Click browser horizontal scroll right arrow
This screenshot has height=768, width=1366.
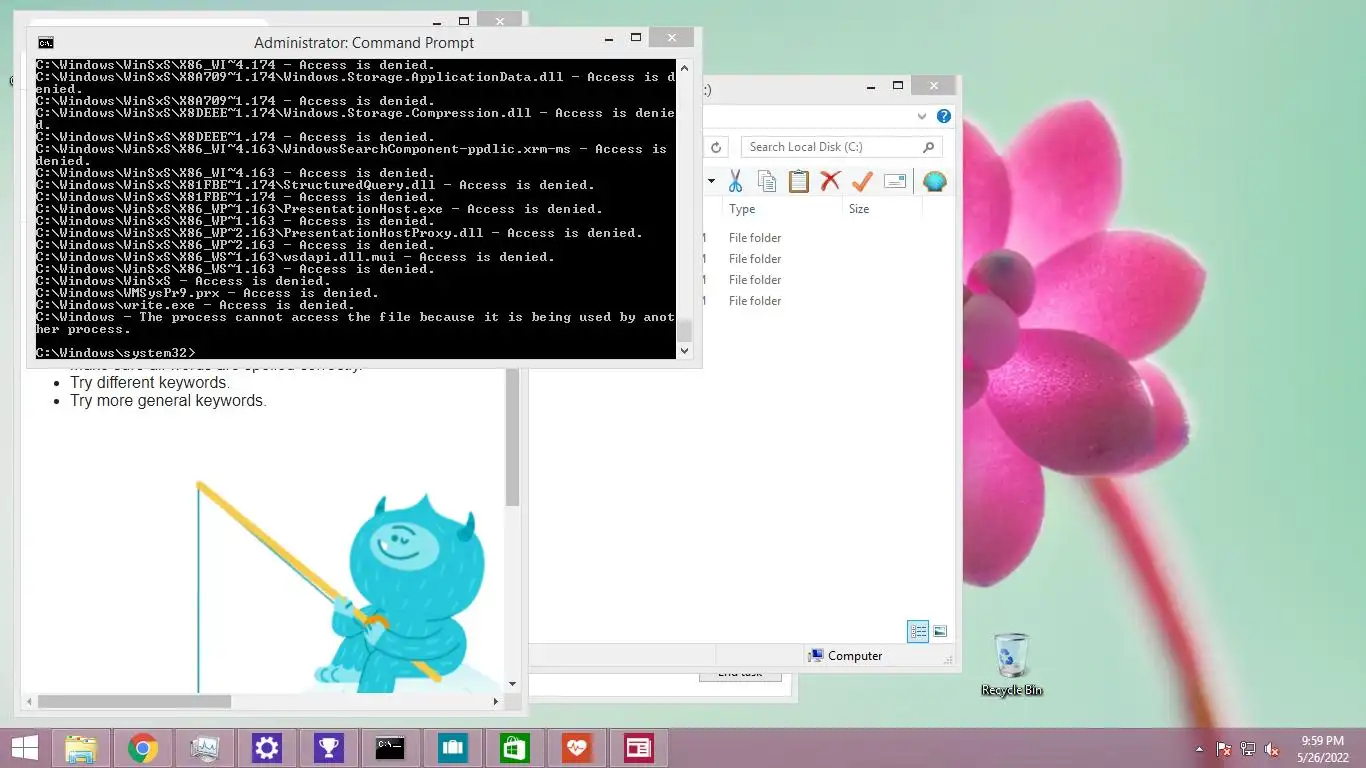tap(496, 702)
